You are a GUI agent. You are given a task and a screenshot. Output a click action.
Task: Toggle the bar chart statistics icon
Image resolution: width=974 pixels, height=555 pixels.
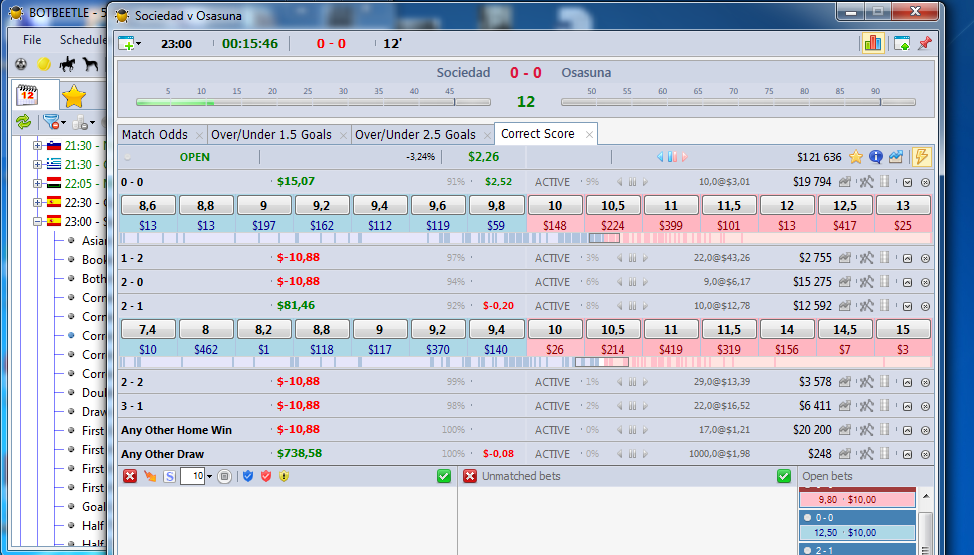point(873,43)
